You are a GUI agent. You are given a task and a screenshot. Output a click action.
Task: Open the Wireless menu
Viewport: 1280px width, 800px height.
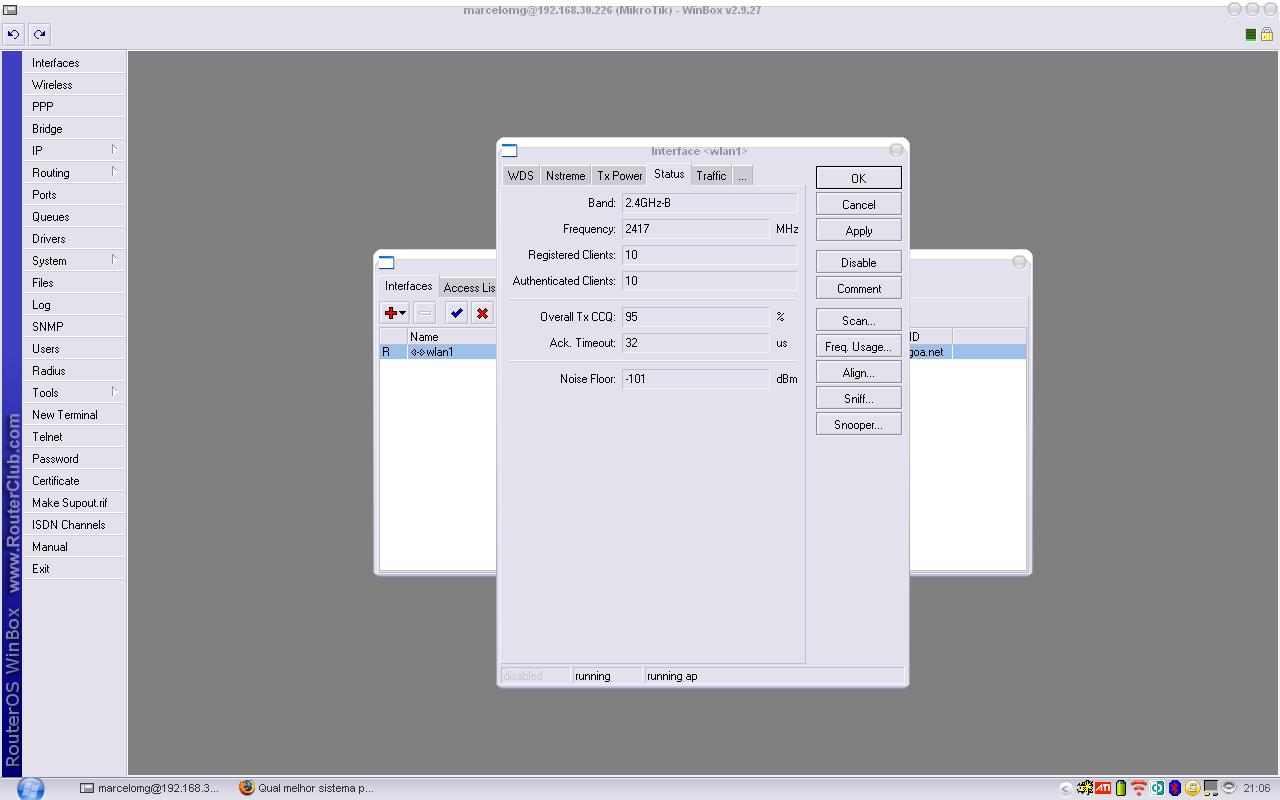pyautogui.click(x=74, y=85)
